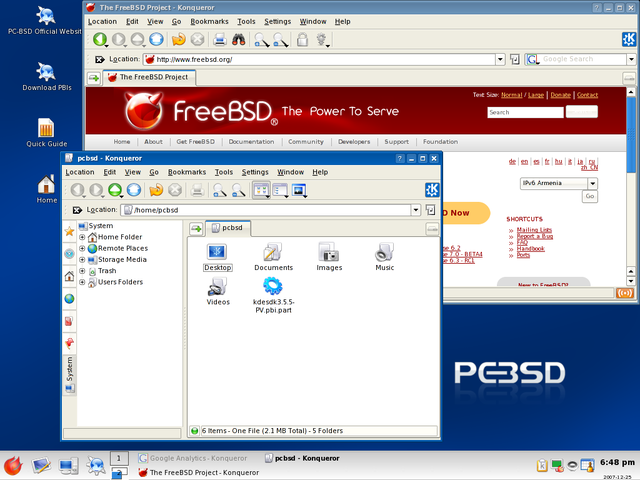Image resolution: width=640 pixels, height=480 pixels.
Task: Select Icon View mode in pcbsd Konqueror
Action: point(261,190)
